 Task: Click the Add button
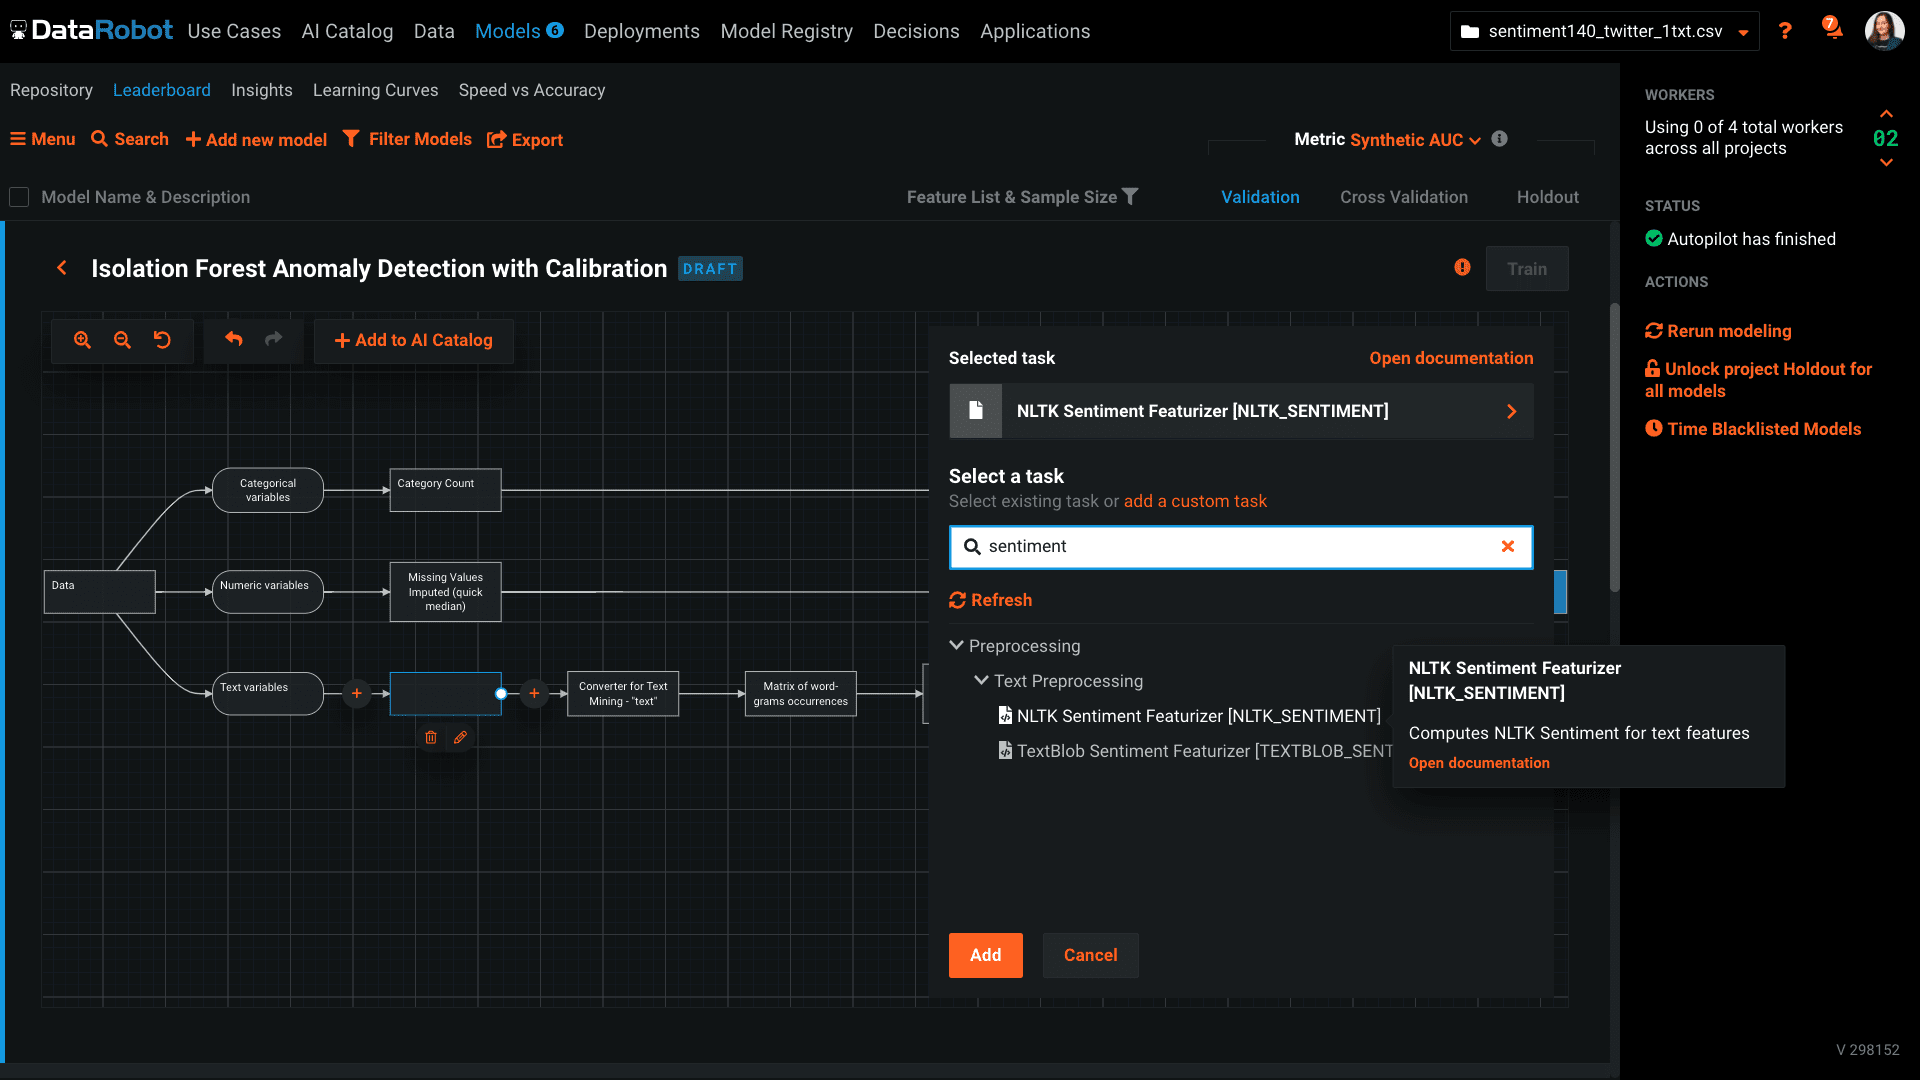(x=986, y=955)
